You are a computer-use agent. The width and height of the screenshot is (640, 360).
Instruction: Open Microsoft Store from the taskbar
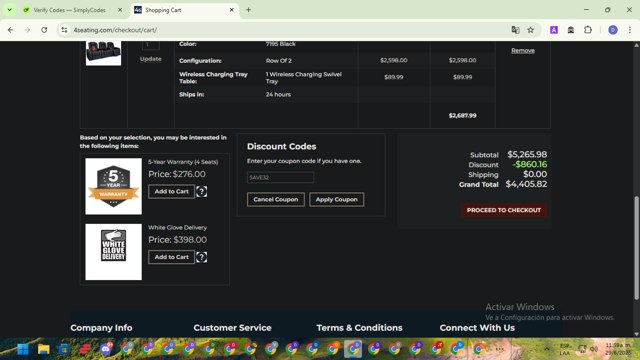[x=64, y=349]
